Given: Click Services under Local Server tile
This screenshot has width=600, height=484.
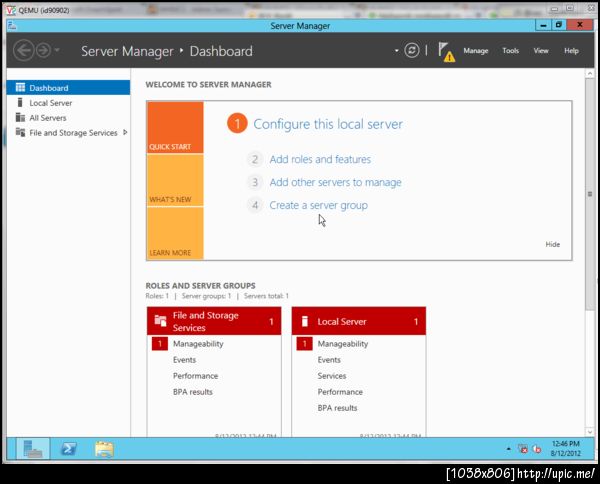Looking at the screenshot, I should pyautogui.click(x=332, y=376).
